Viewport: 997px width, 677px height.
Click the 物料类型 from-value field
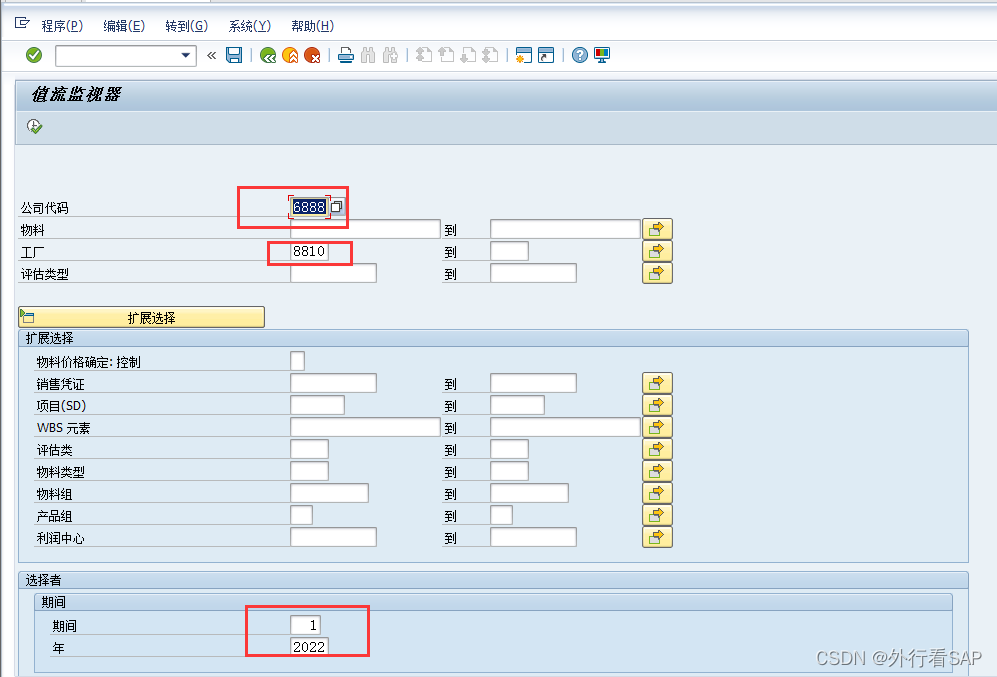(x=310, y=471)
